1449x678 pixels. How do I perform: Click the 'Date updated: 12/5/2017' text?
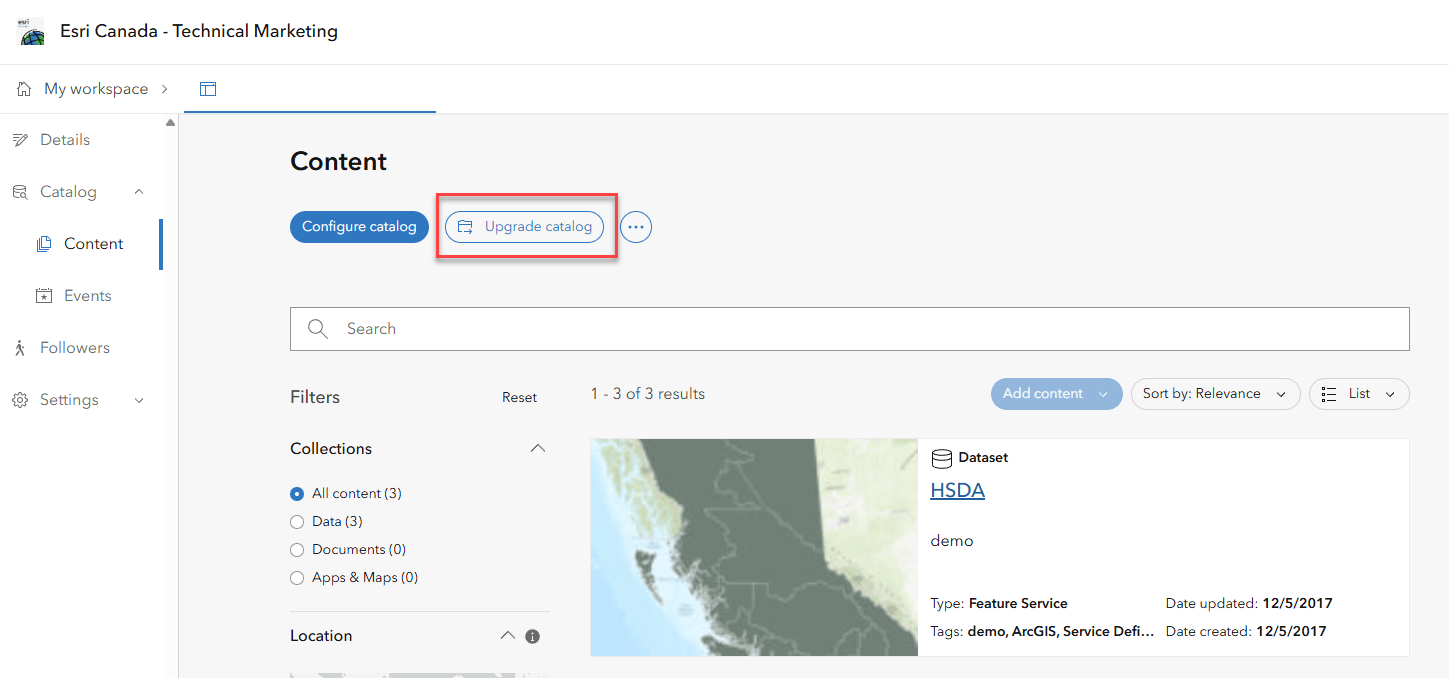tap(1249, 604)
